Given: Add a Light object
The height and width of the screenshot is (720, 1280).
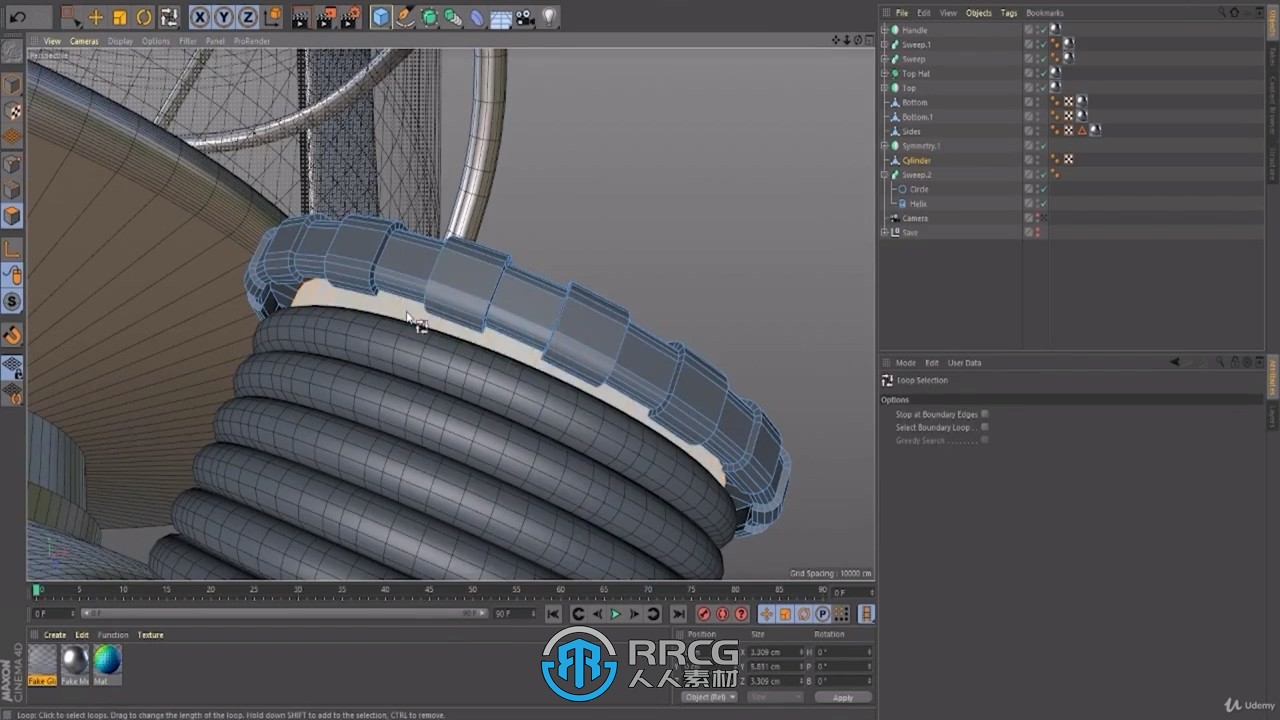Looking at the screenshot, I should click(x=549, y=17).
